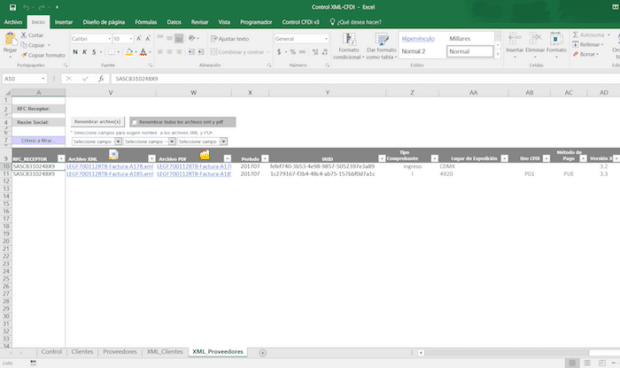
Task: Click the thousands separator (000) icon
Action: (x=302, y=52)
